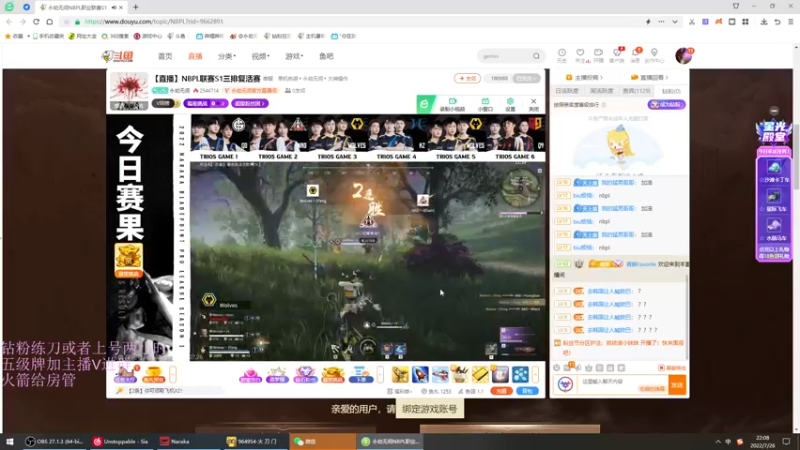Click the blue 下载 activity icon

tap(360, 375)
